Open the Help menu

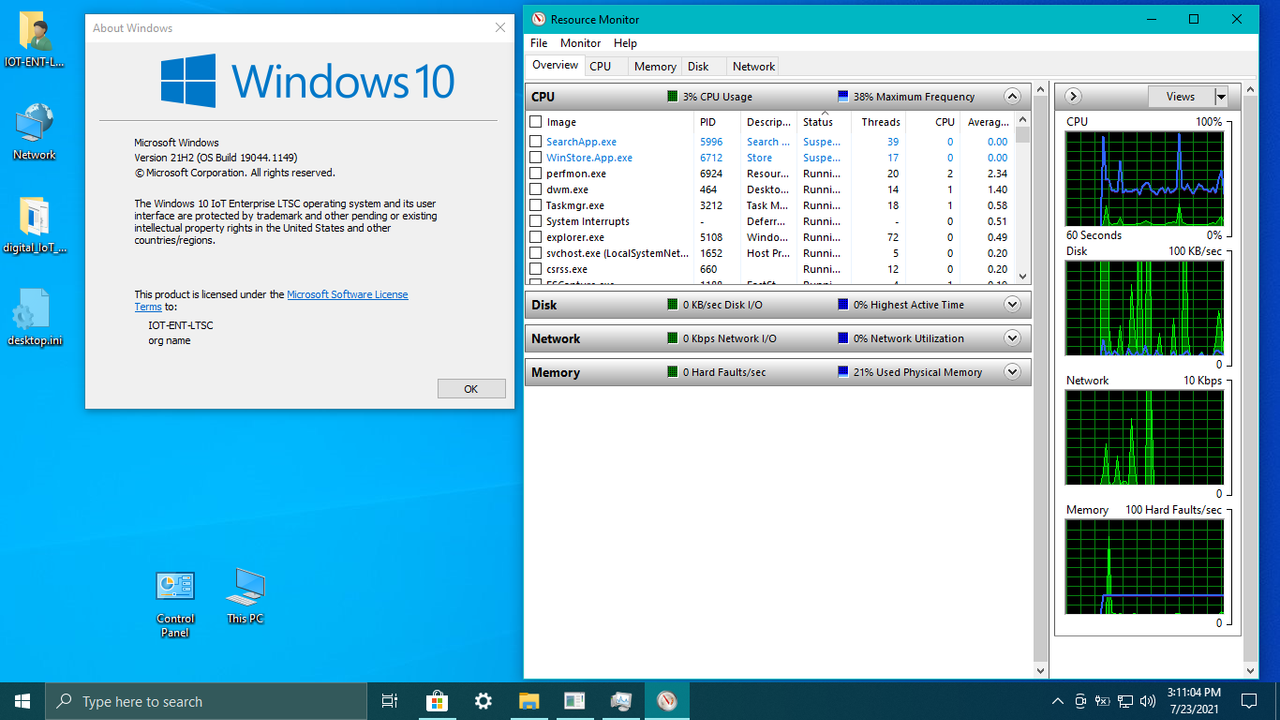625,43
